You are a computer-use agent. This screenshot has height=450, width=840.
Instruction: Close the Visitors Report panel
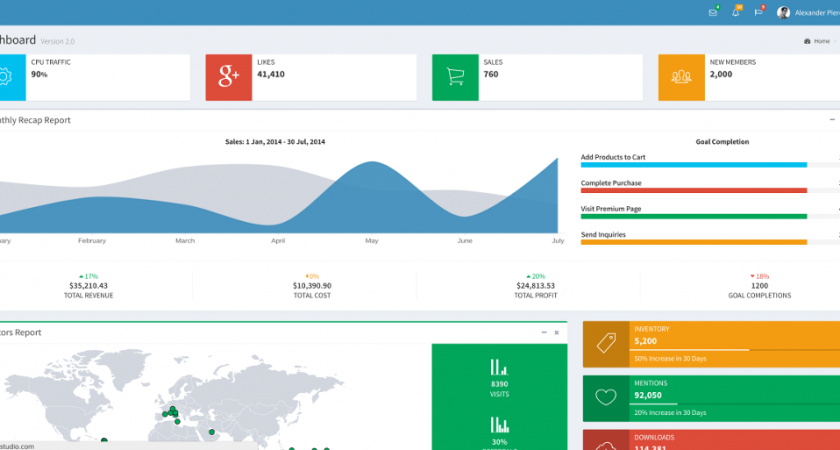tap(557, 333)
